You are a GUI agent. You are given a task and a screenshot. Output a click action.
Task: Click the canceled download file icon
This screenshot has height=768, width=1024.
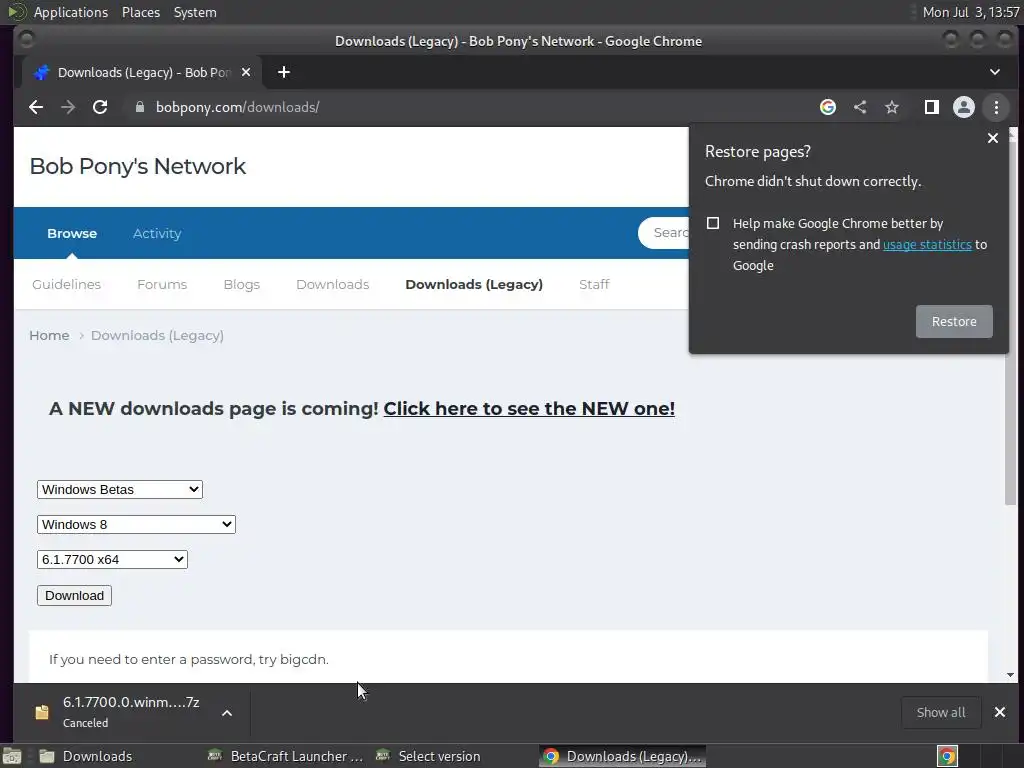tap(42, 712)
